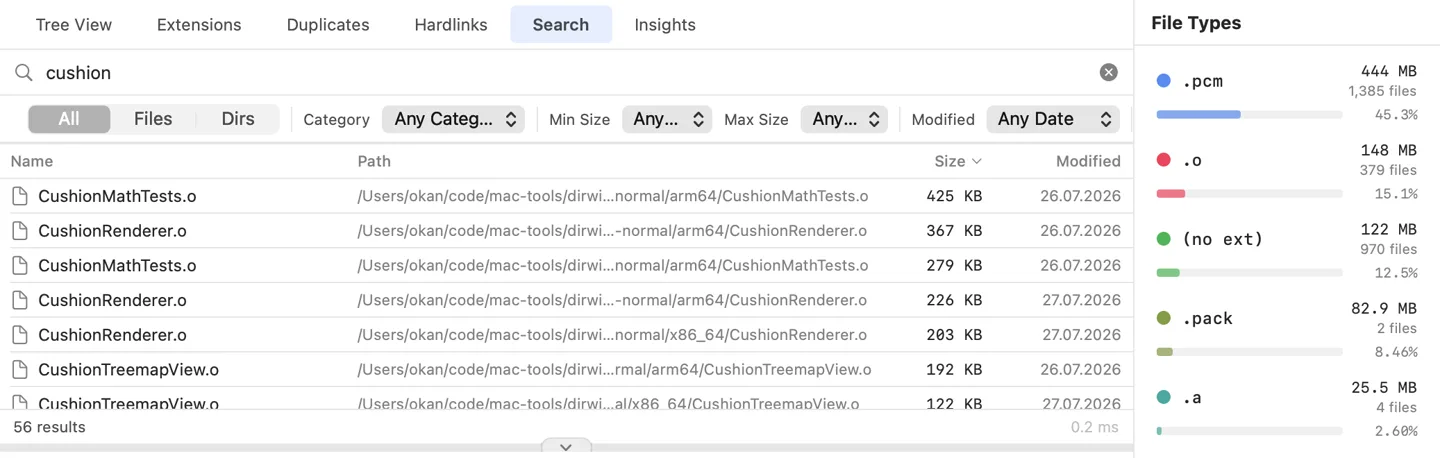Select CushionRenderer.o 367 KB row name
The width and height of the screenshot is (1440, 458).
(112, 231)
